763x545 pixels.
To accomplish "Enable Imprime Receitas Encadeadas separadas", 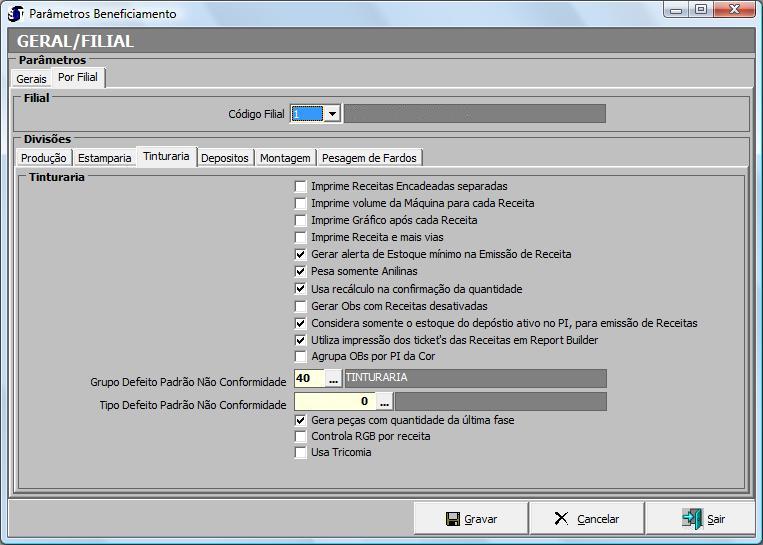I will click(x=301, y=186).
